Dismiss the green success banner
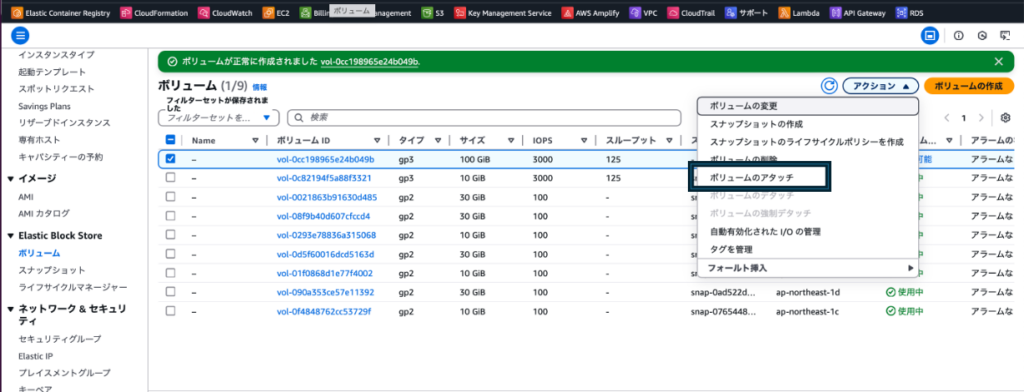The image size is (1024, 392). click(x=999, y=61)
